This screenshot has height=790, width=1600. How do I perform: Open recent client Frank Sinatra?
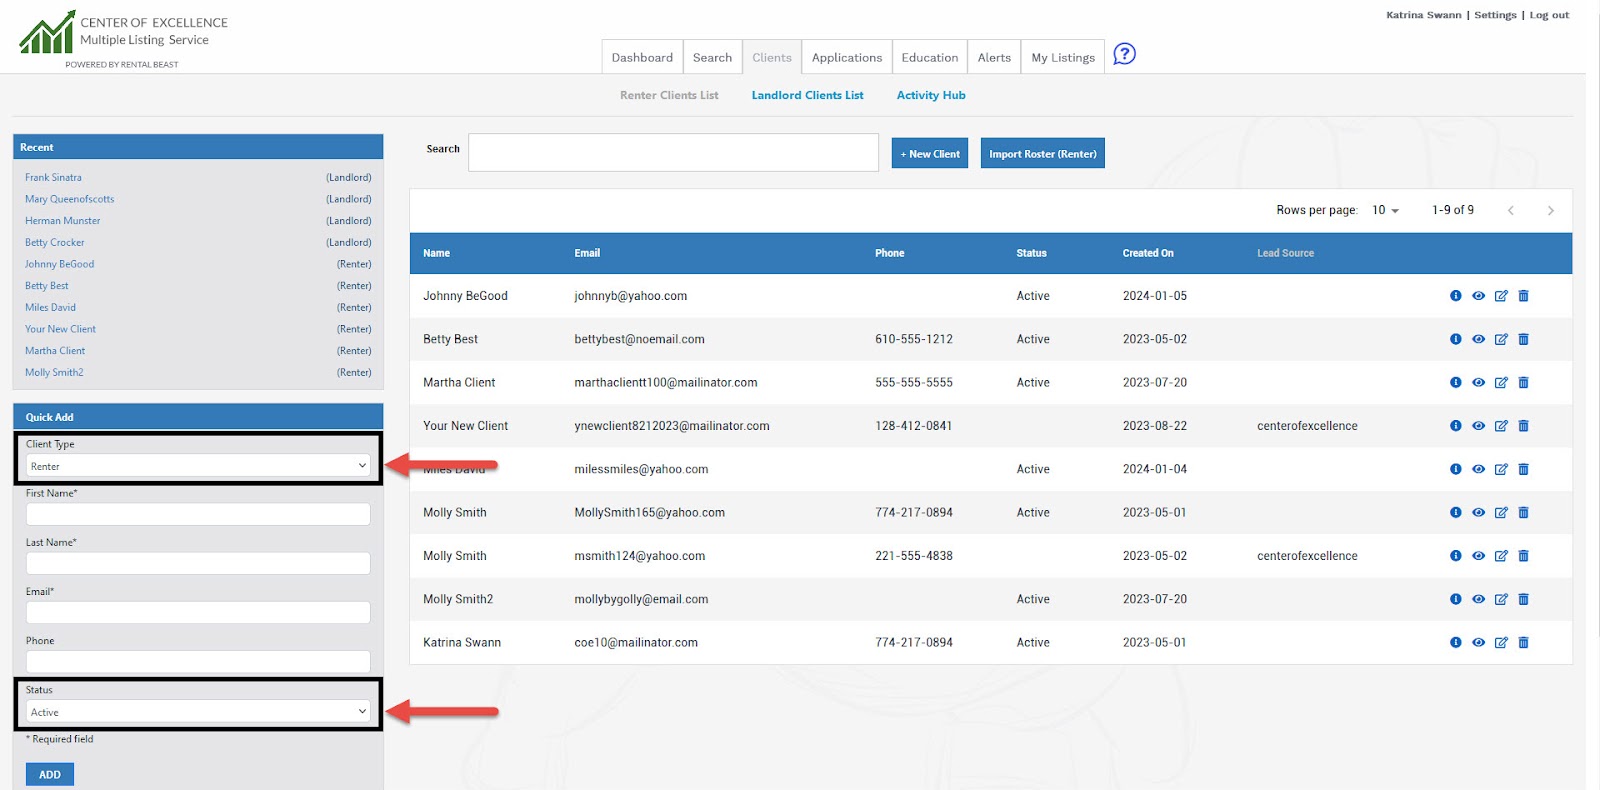coord(53,177)
